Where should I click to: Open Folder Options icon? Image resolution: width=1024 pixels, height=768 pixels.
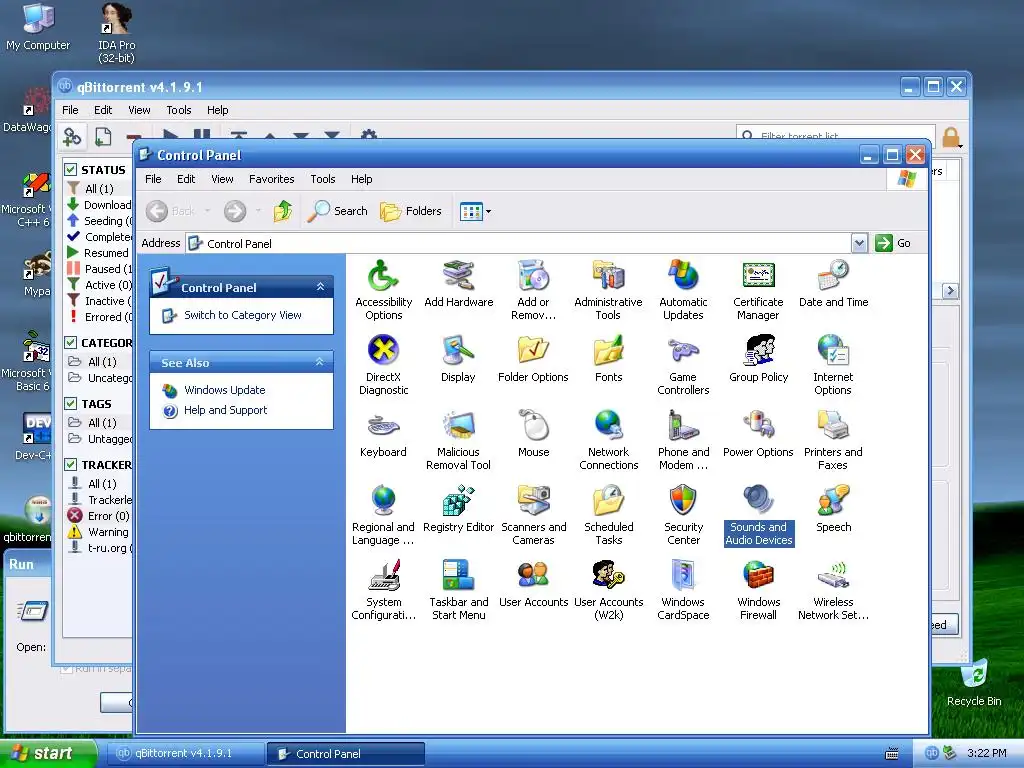click(533, 359)
